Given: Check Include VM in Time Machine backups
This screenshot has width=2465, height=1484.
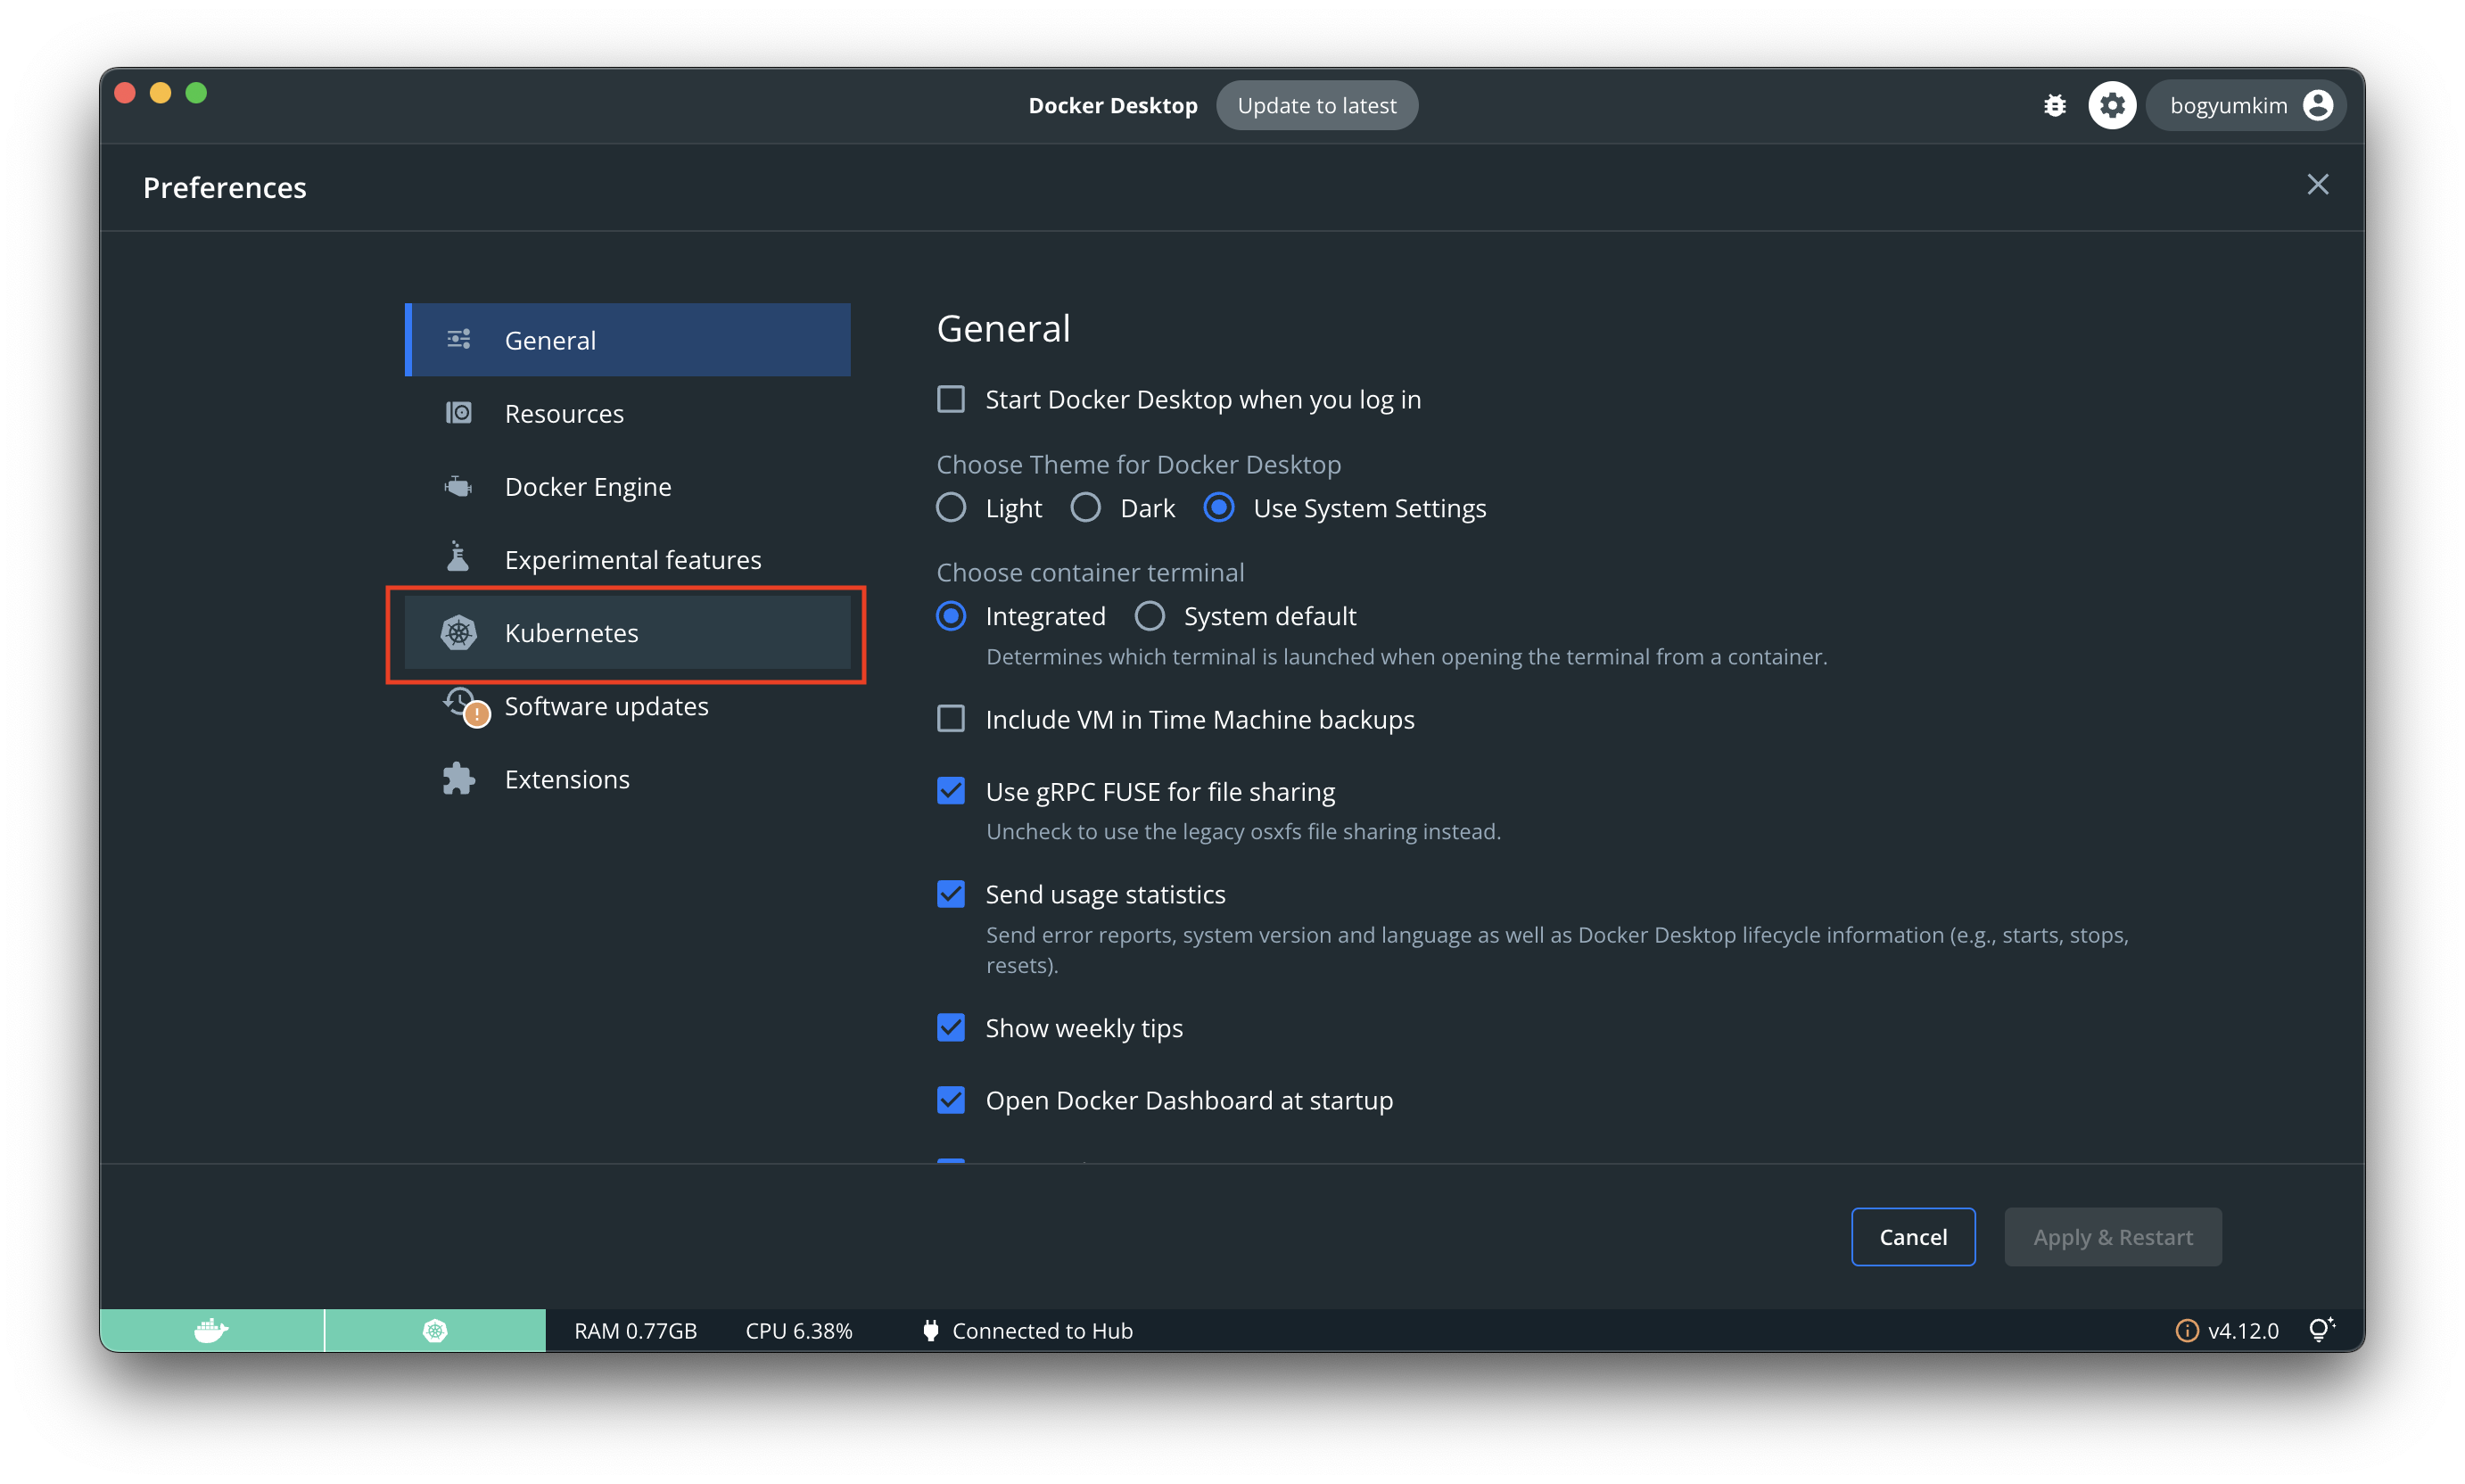Looking at the screenshot, I should coord(951,719).
